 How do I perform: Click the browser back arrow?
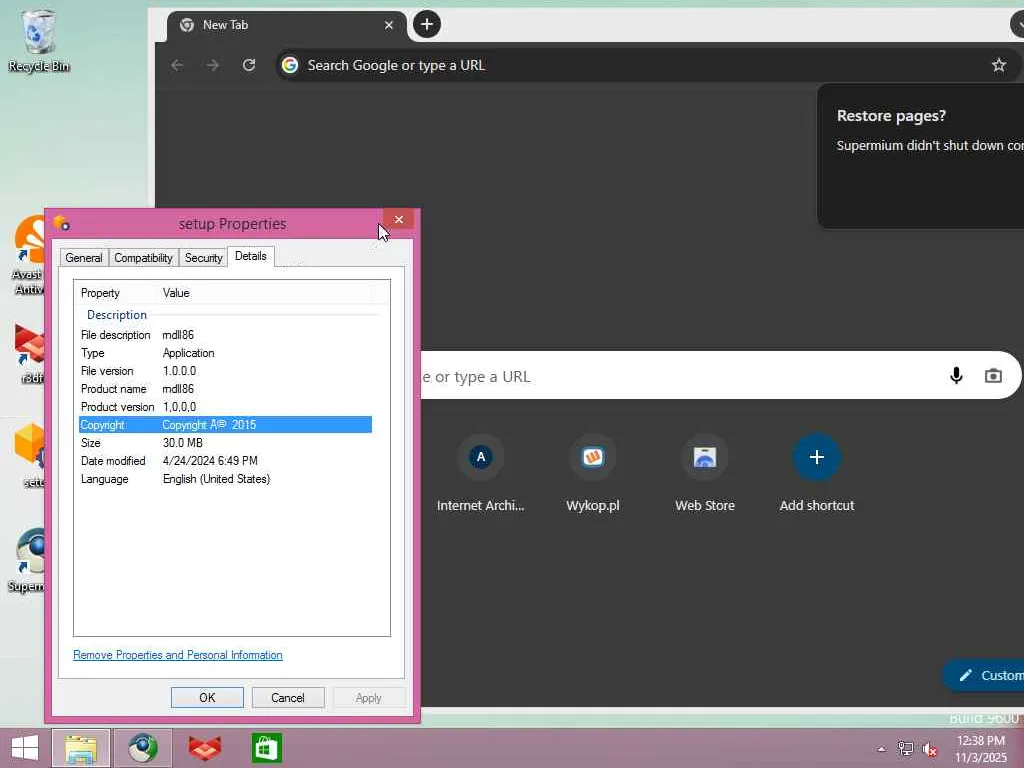click(x=177, y=65)
